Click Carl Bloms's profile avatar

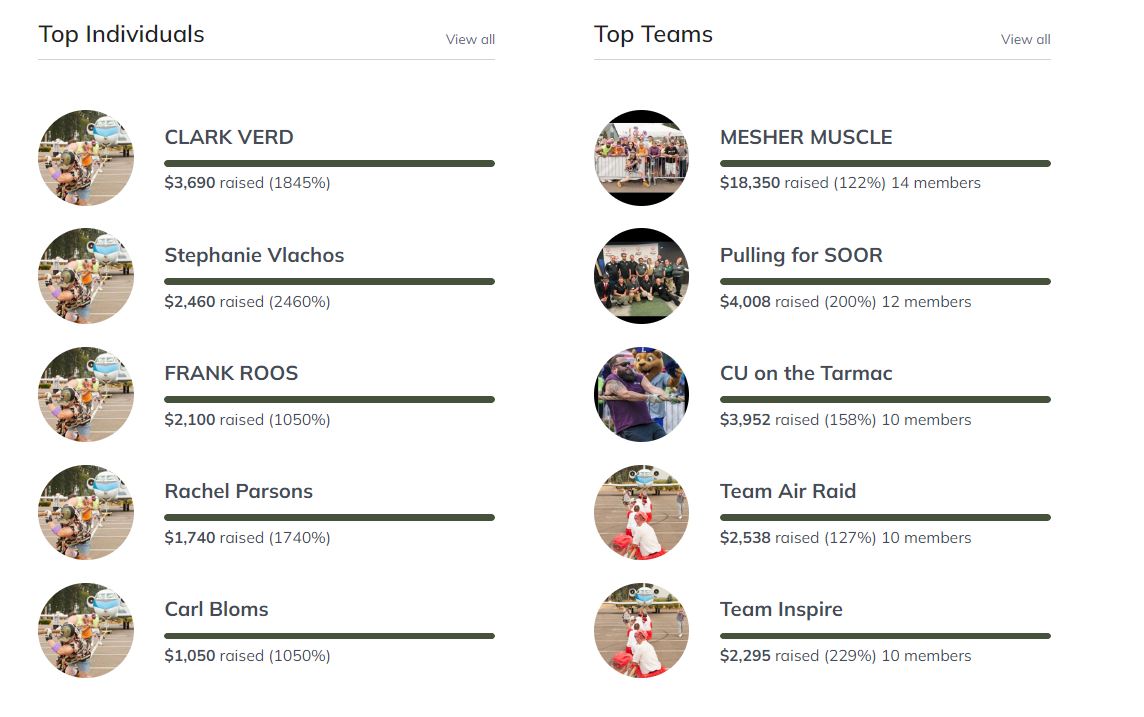coord(86,630)
